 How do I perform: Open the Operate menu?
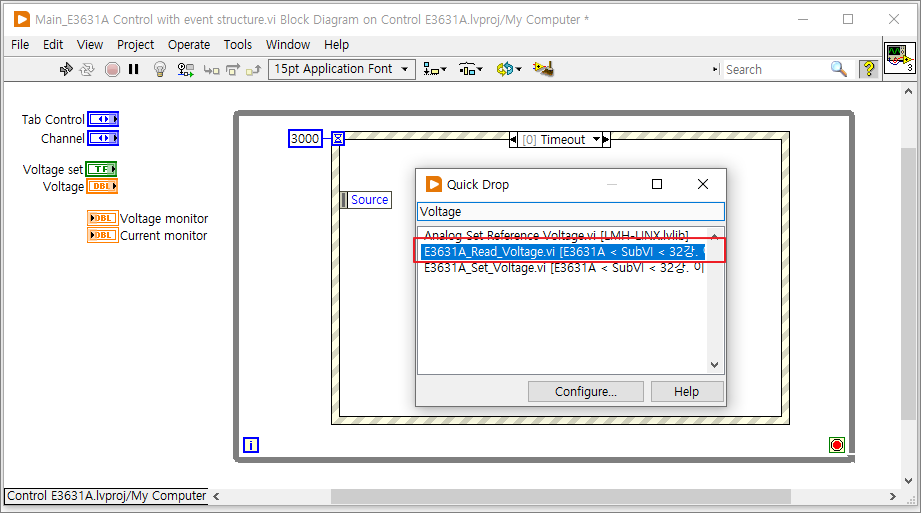[189, 45]
